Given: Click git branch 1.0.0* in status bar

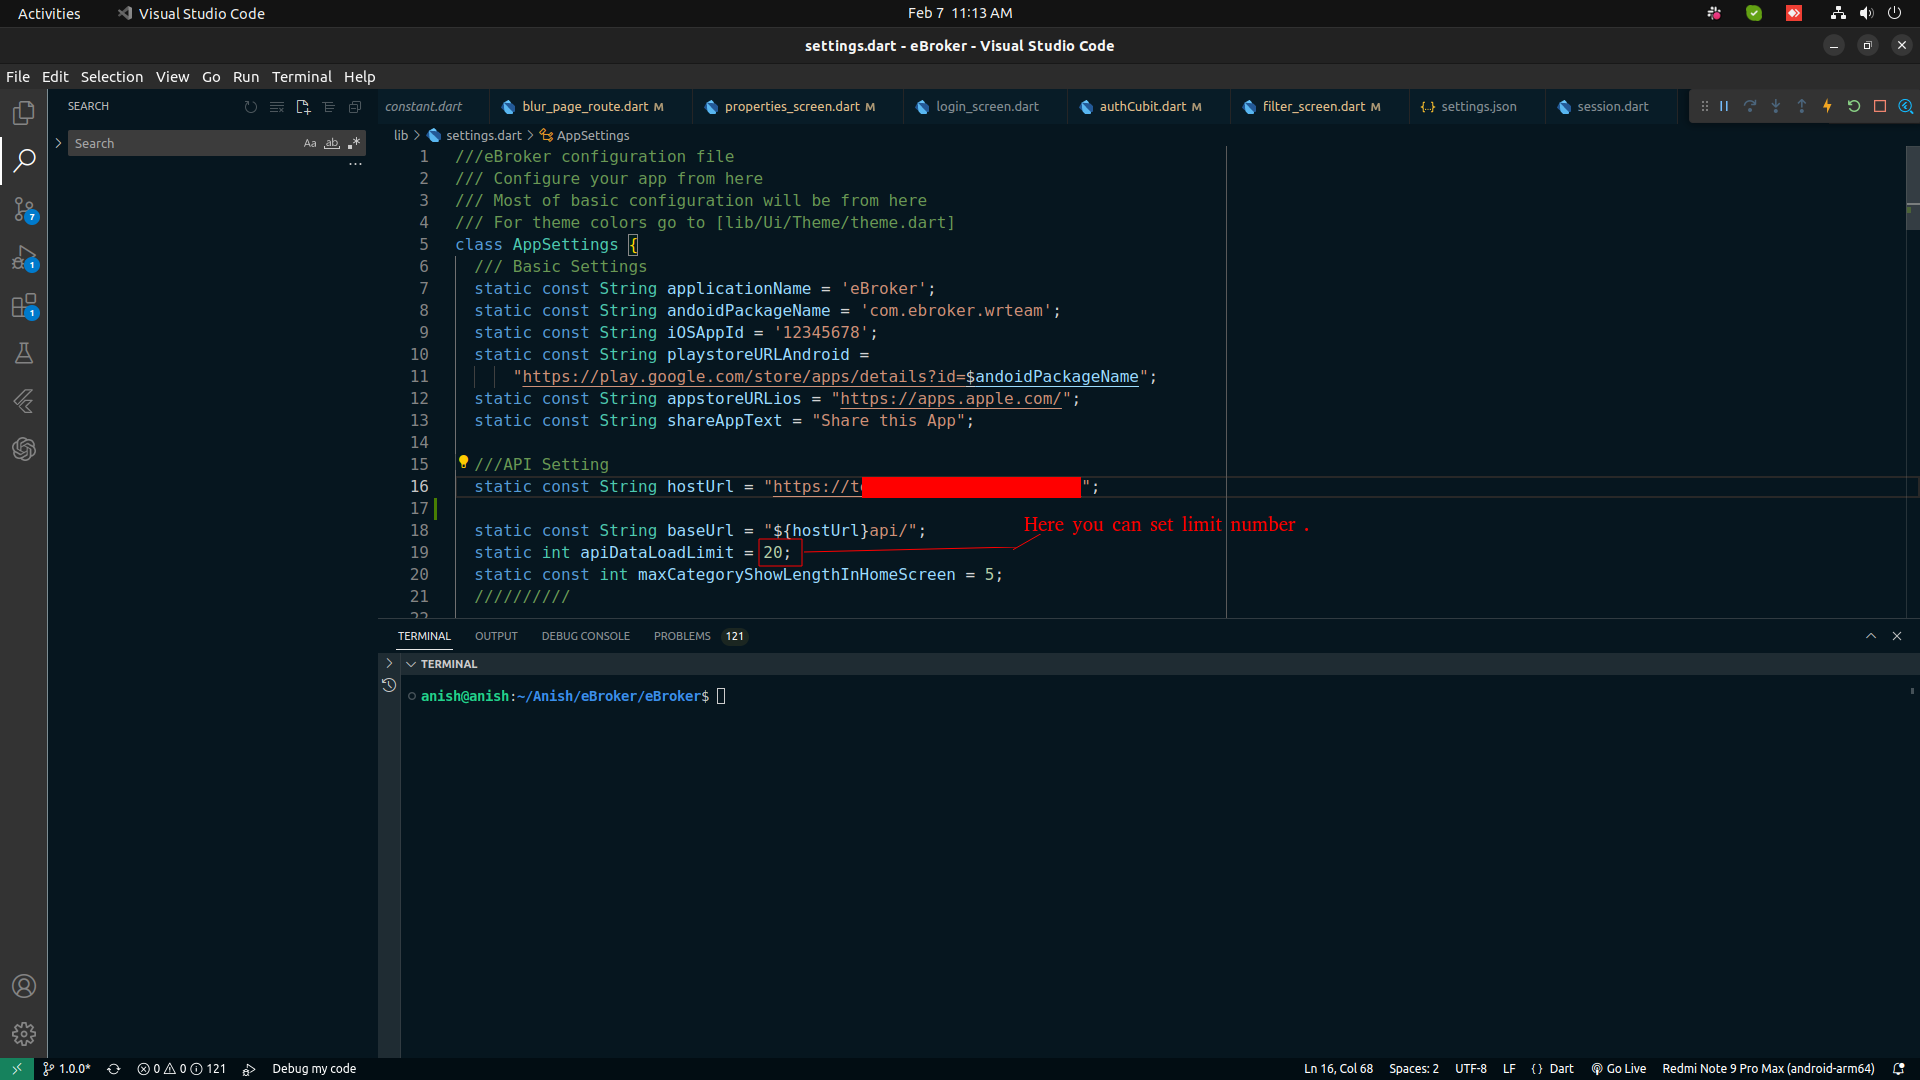Looking at the screenshot, I should coord(67,1069).
